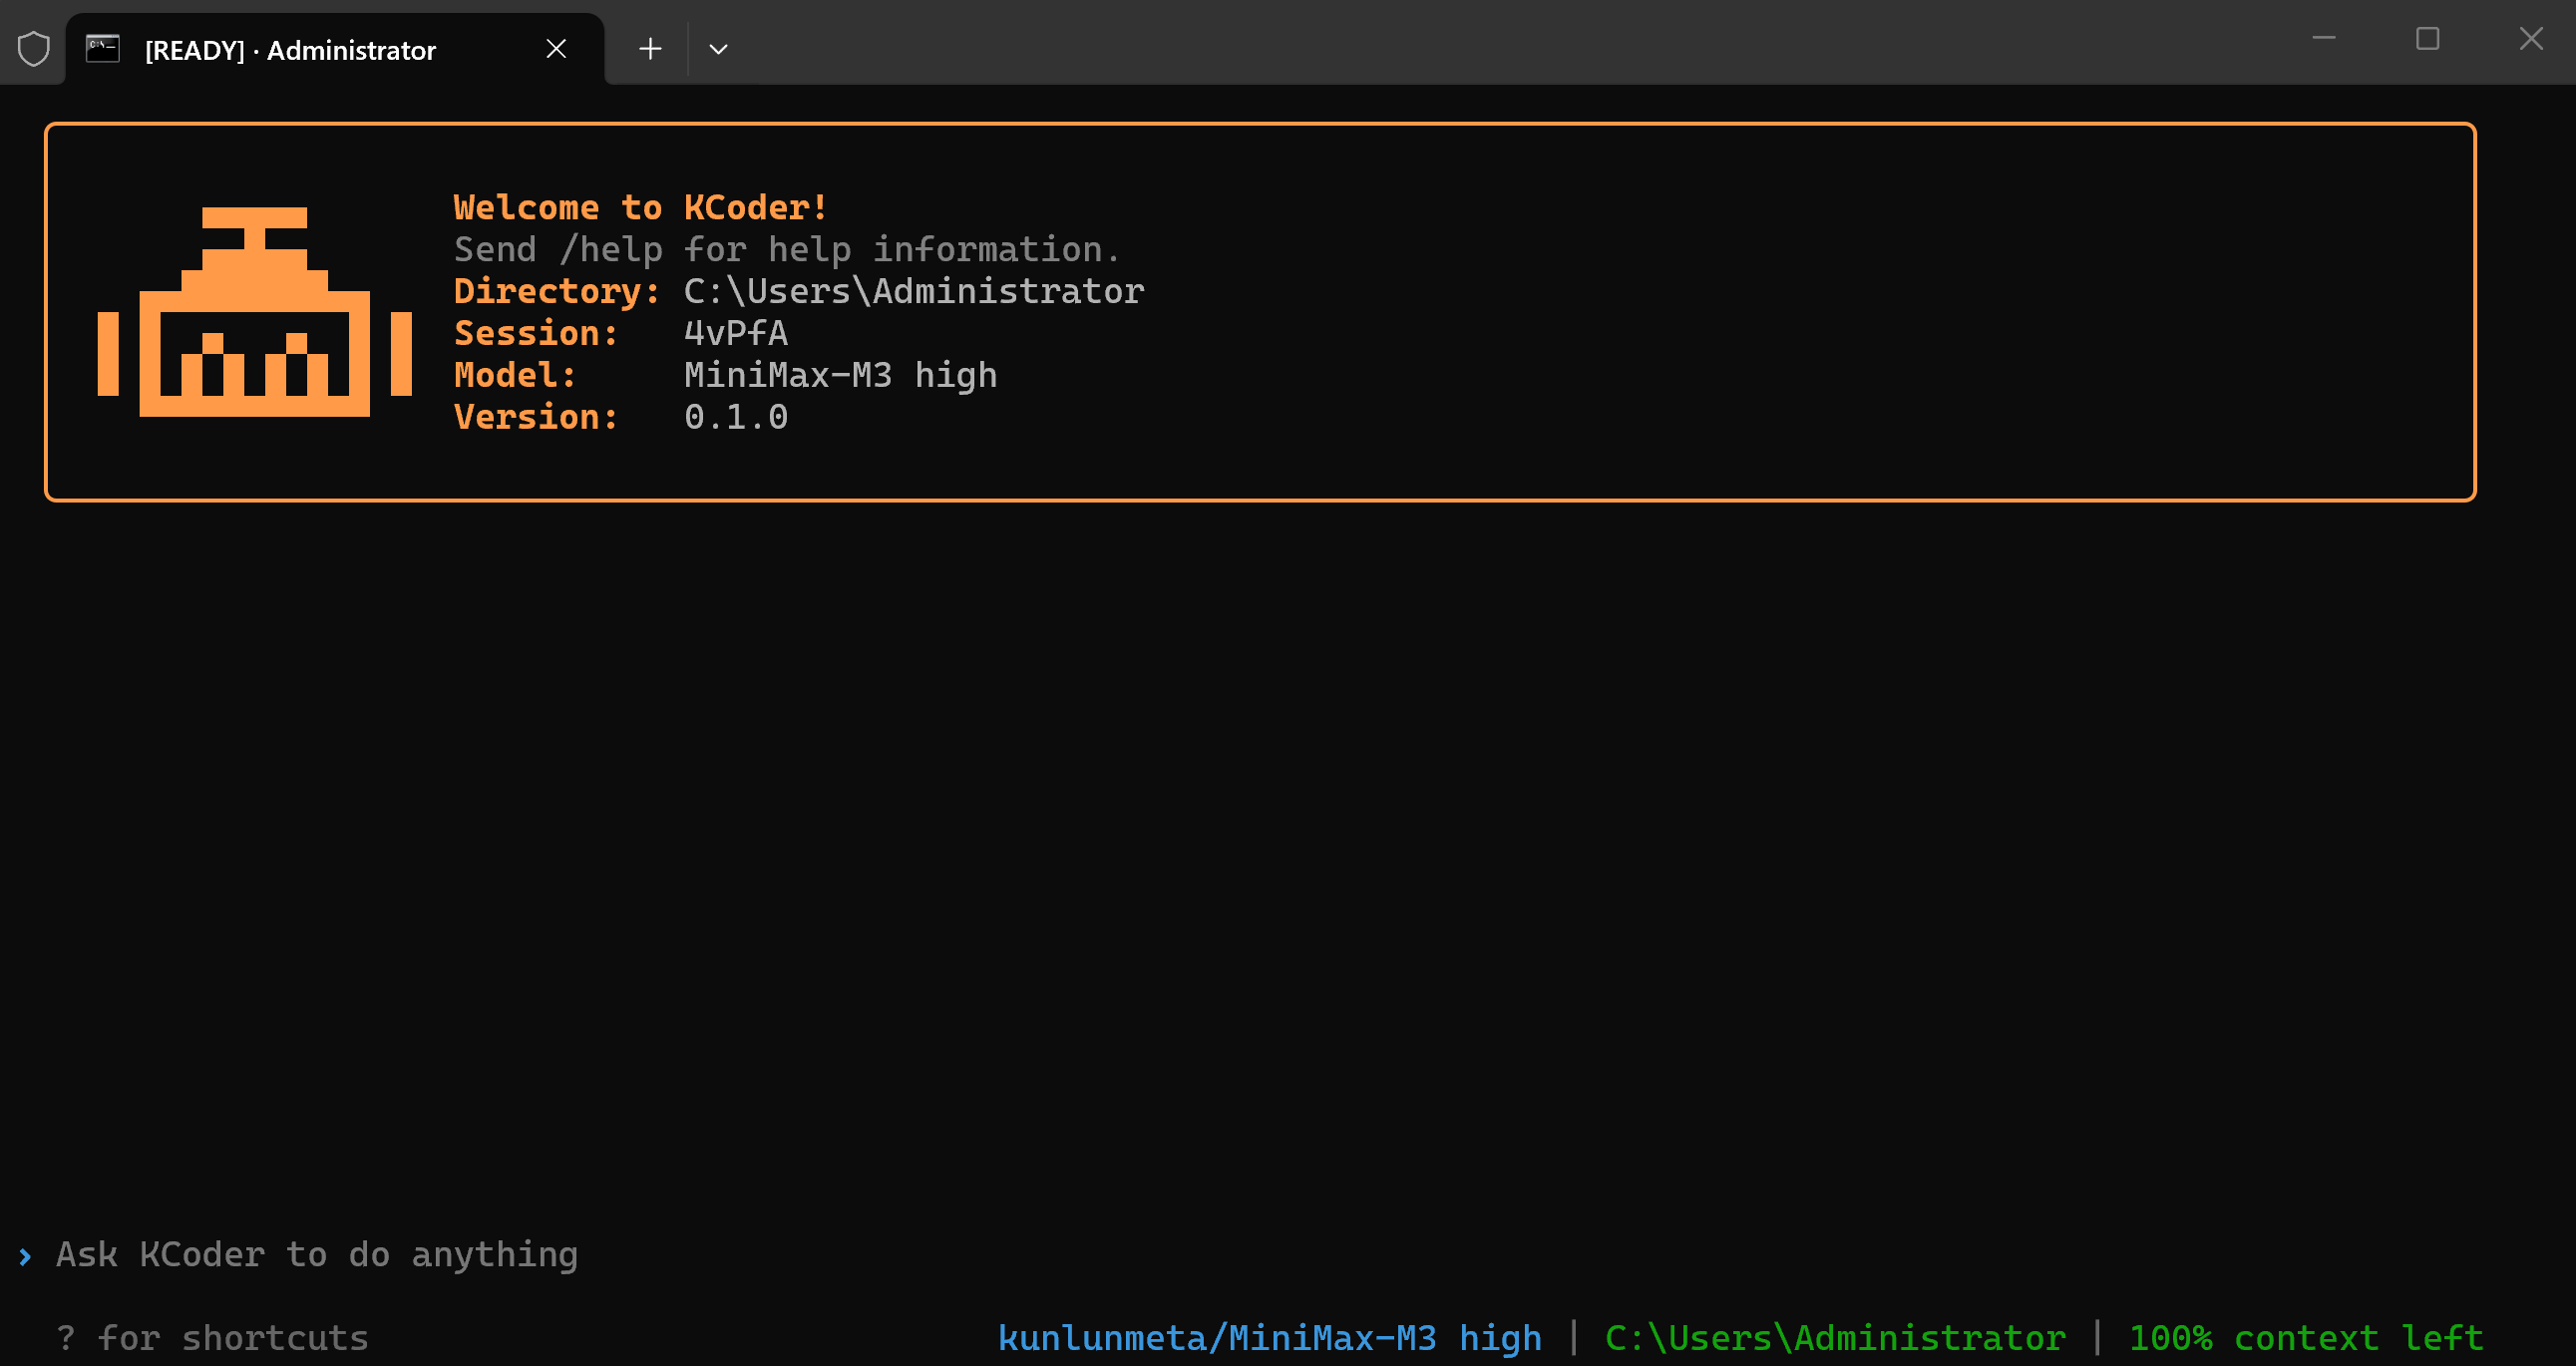Viewport: 2576px width, 1366px height.
Task: Minimize the terminal window
Action: coord(2324,39)
